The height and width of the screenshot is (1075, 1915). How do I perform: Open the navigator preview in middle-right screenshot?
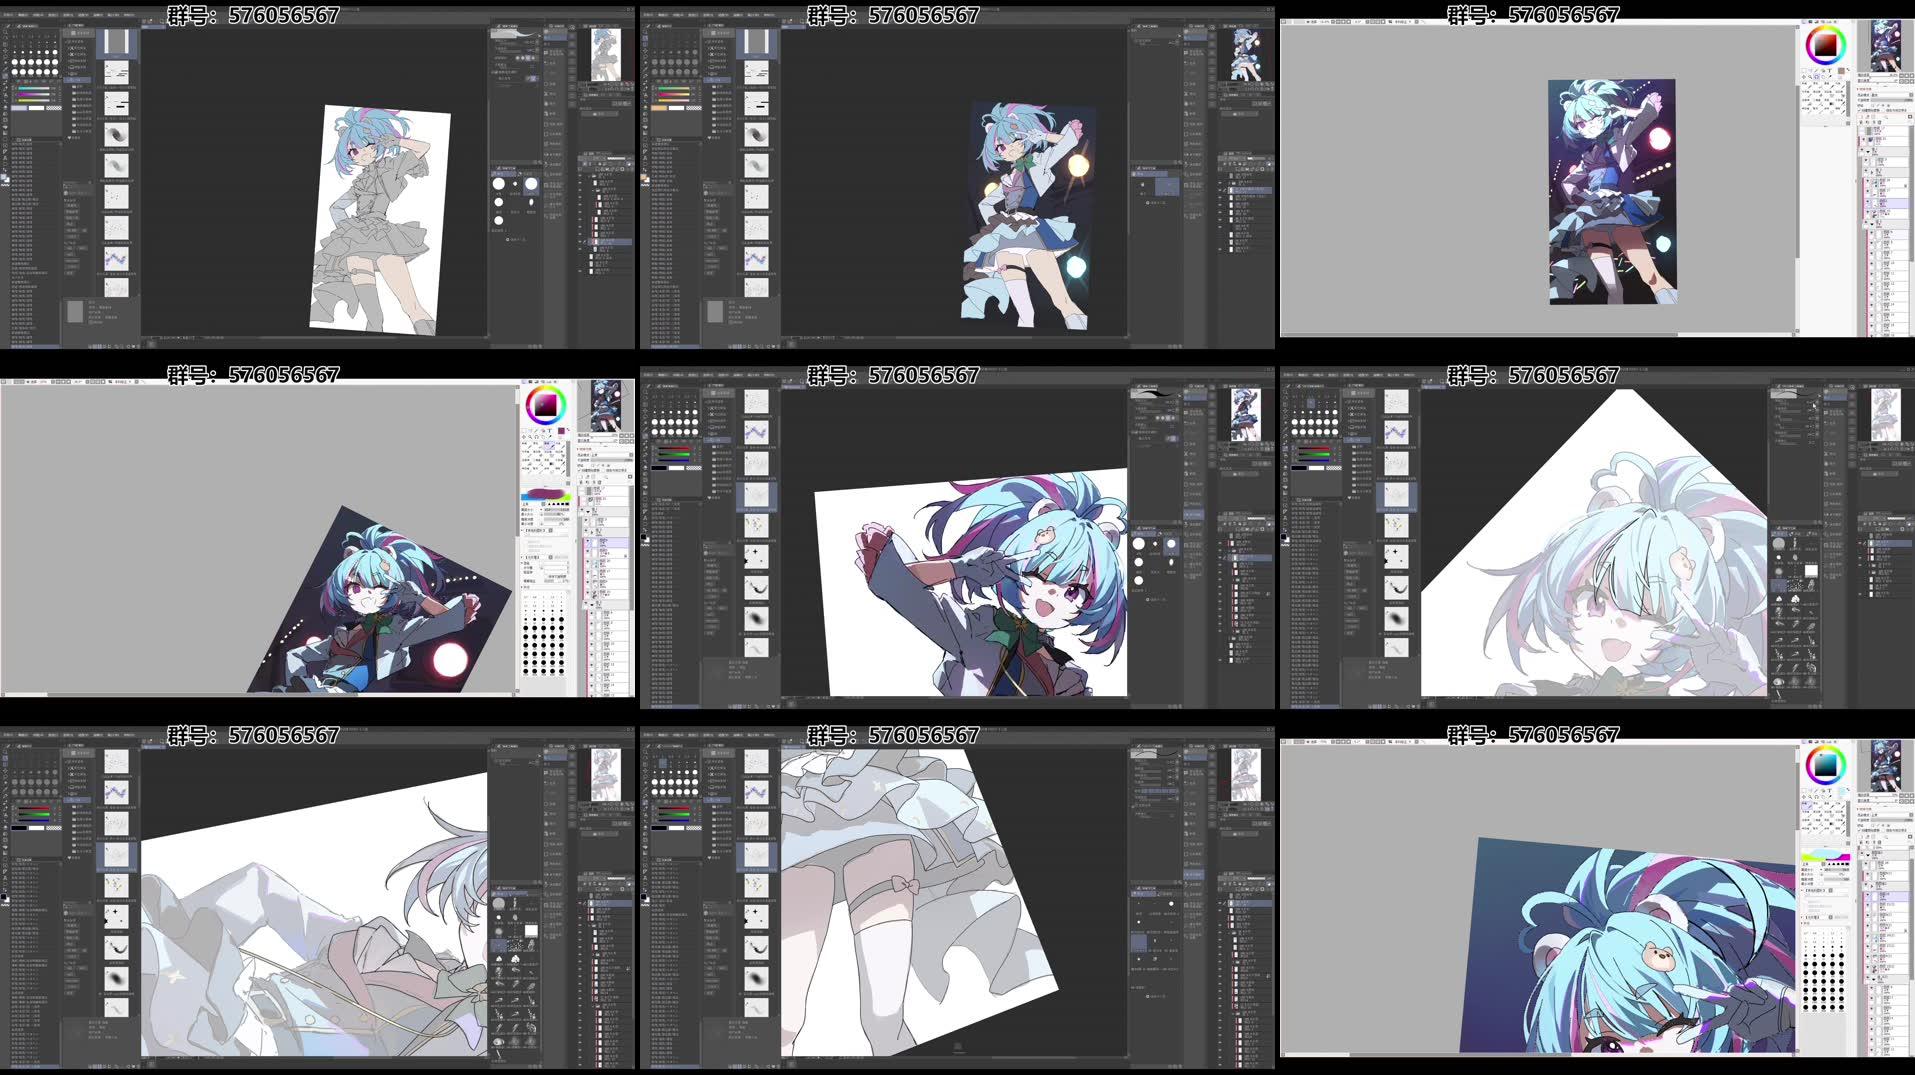[x=1885, y=415]
